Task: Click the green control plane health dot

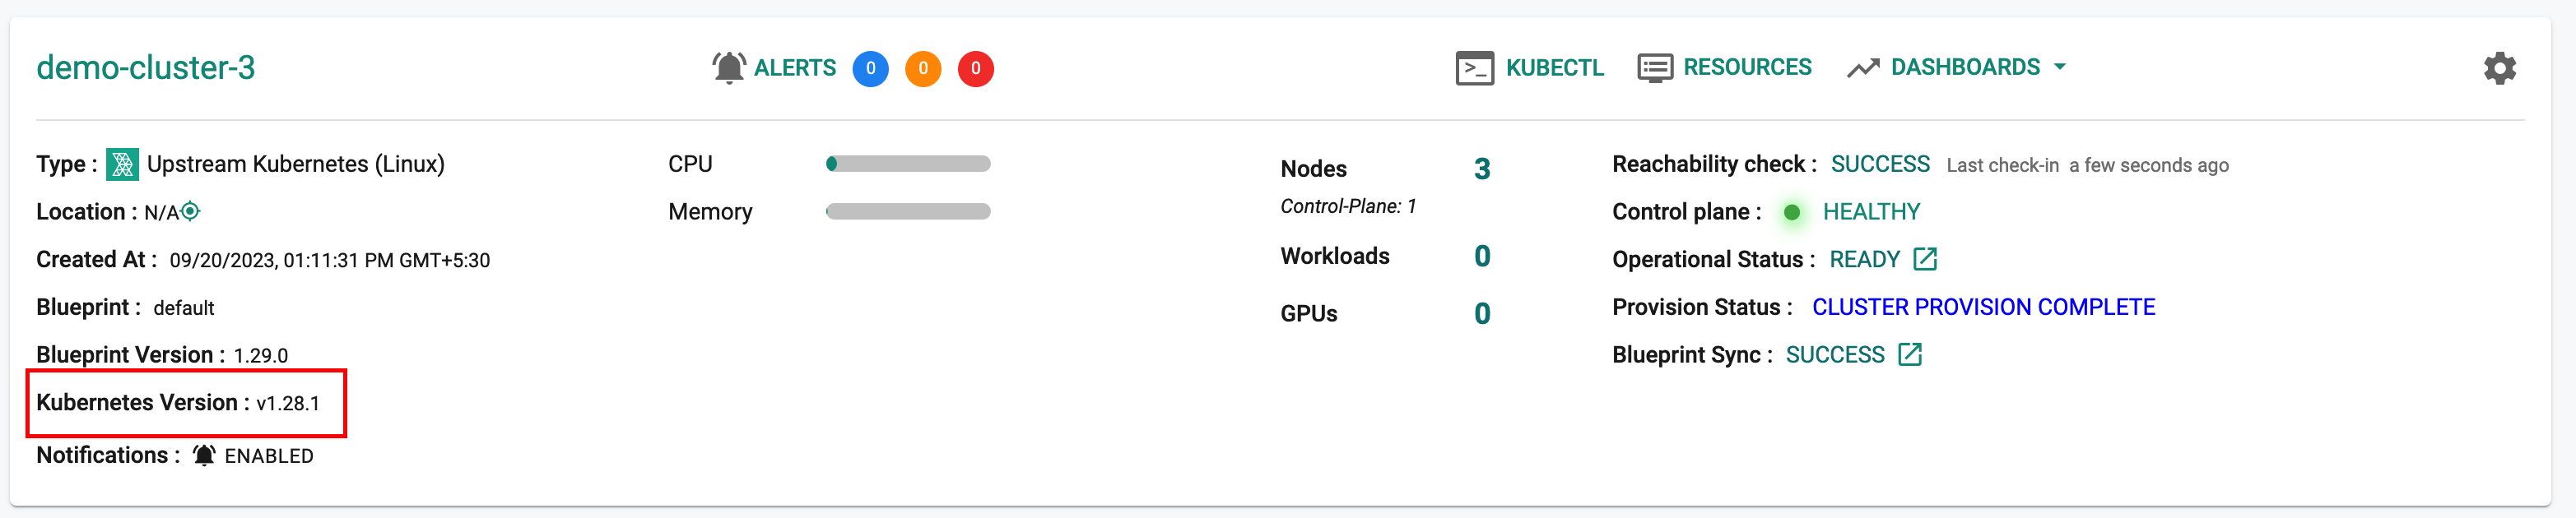Action: tap(1792, 212)
